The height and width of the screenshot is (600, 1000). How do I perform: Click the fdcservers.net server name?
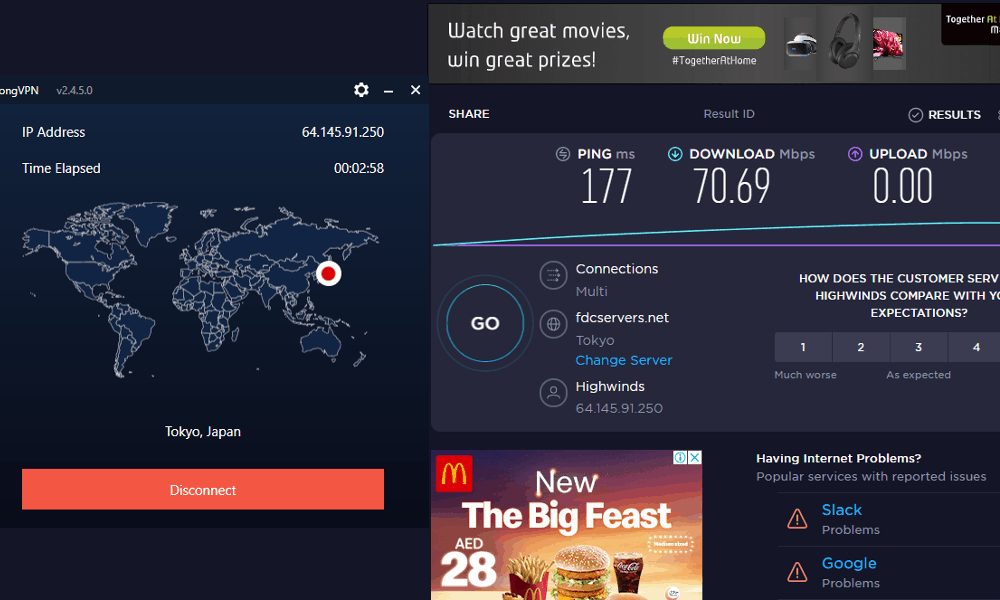(622, 318)
